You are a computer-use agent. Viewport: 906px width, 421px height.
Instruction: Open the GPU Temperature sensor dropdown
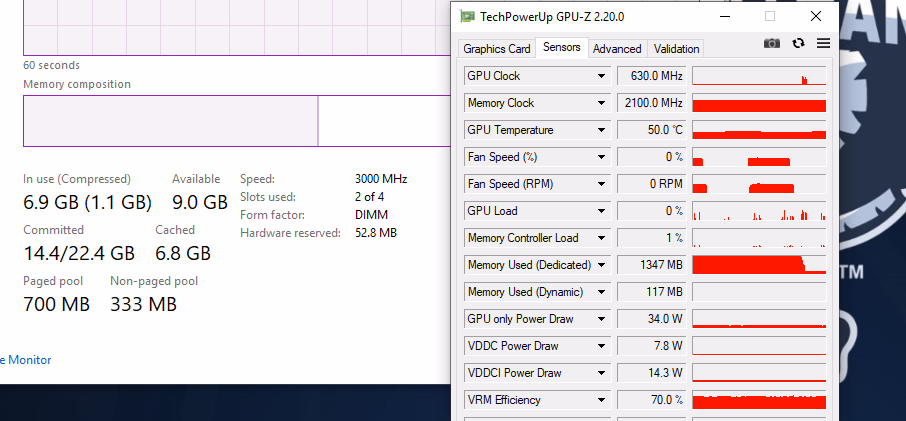click(x=601, y=130)
